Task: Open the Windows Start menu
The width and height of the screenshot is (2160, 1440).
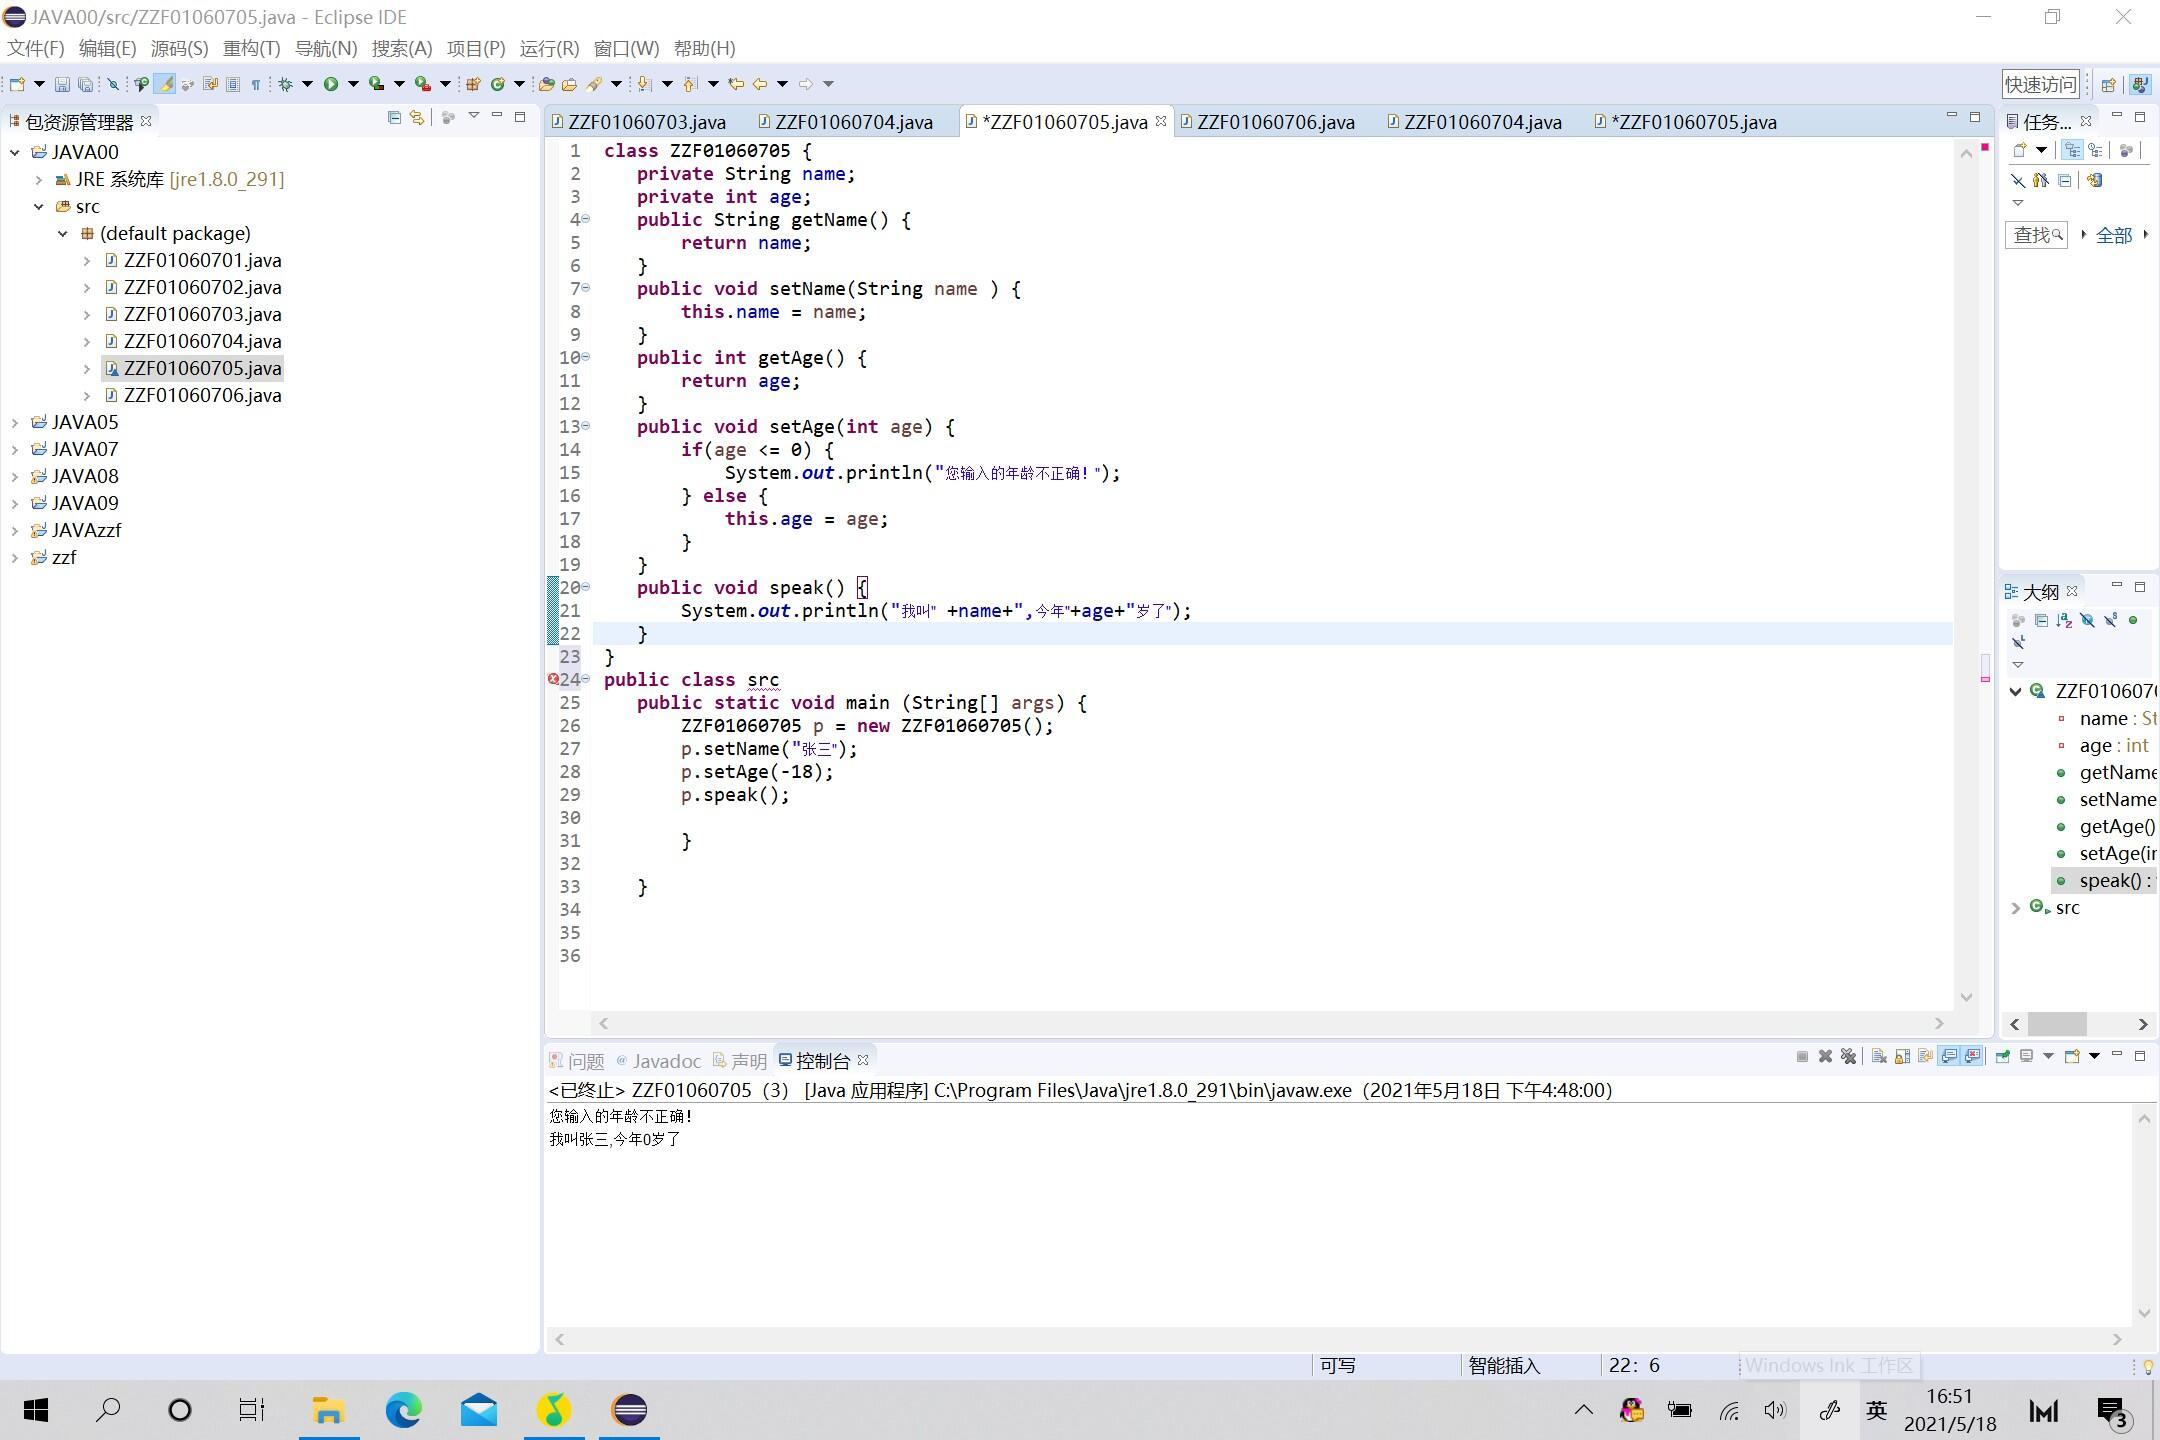Action: [x=36, y=1410]
